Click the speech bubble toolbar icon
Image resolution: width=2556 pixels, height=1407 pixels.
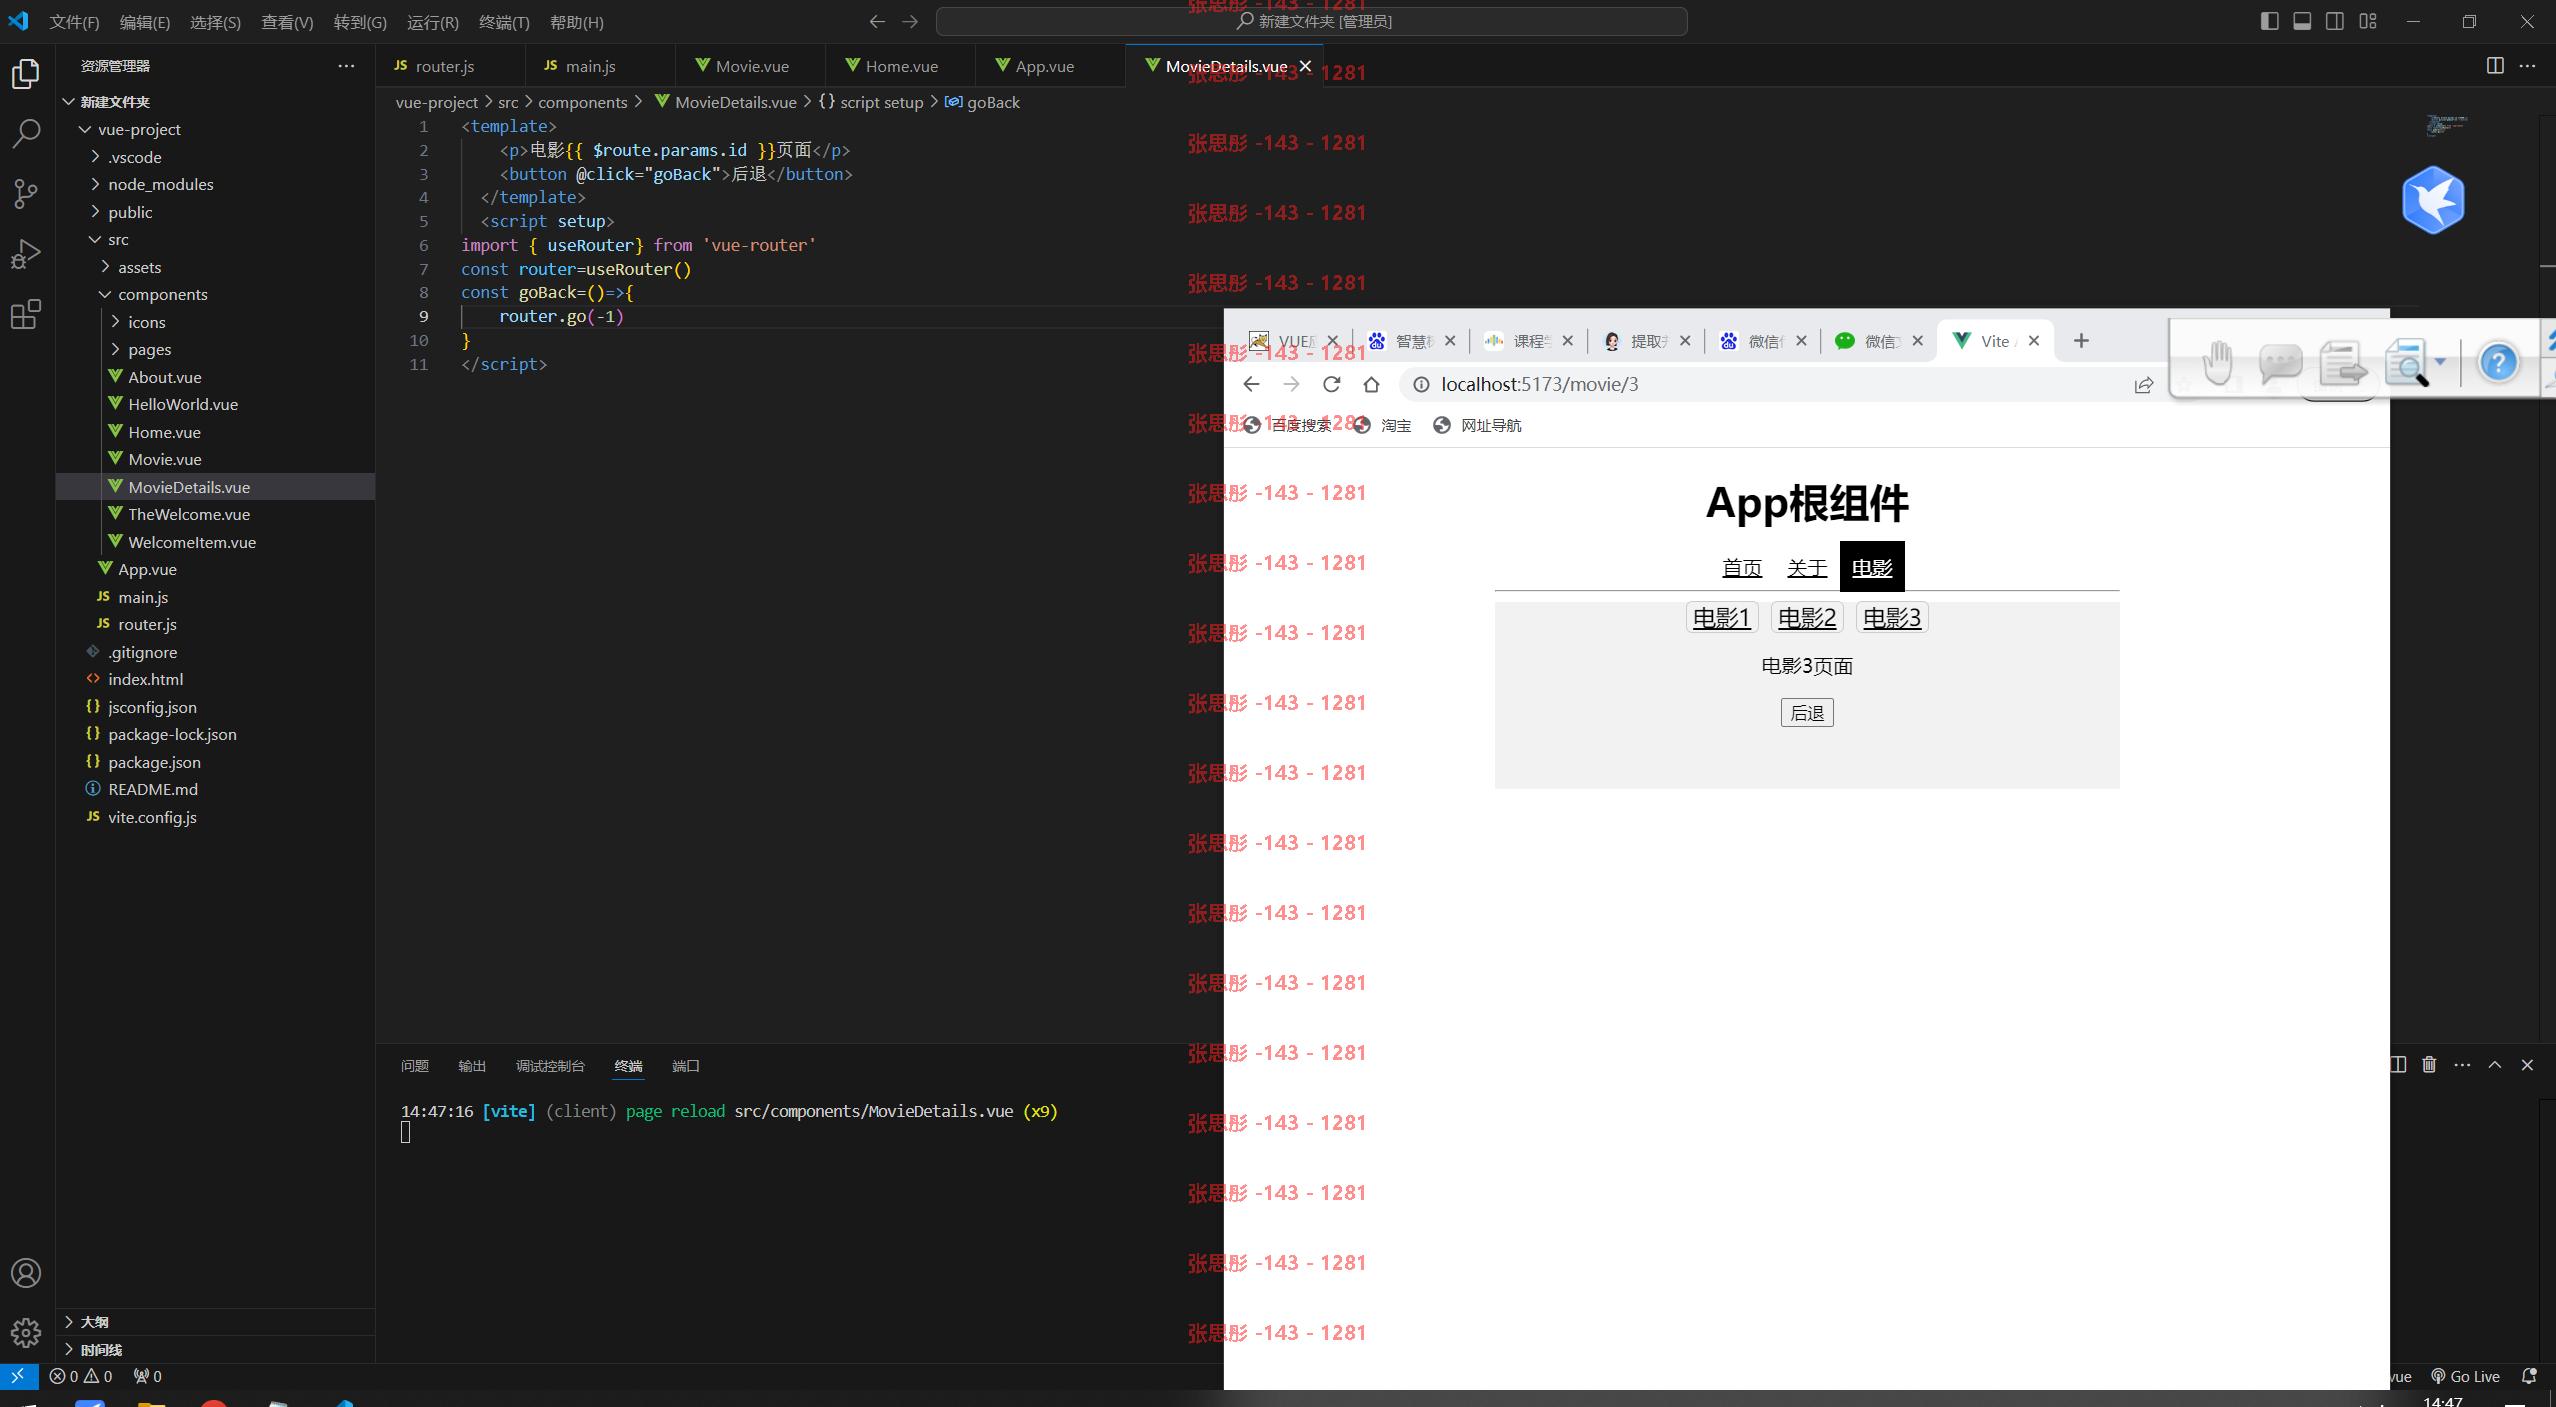pyautogui.click(x=2280, y=362)
